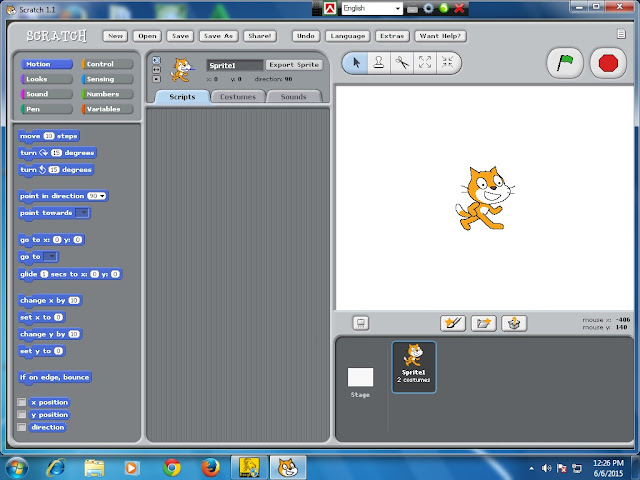Click the cat sprite on stage
Screen dimensions: 640x480
[484, 198]
